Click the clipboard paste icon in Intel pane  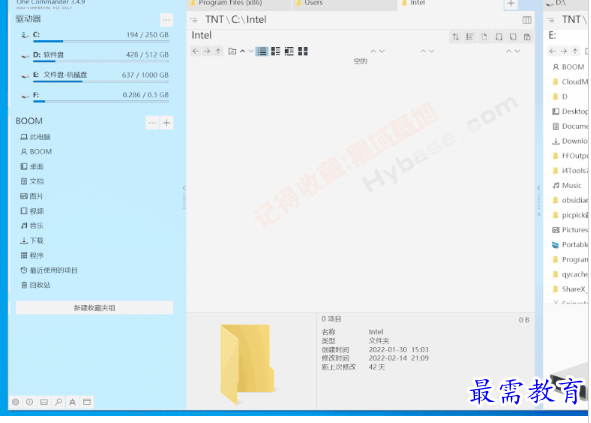tap(527, 37)
